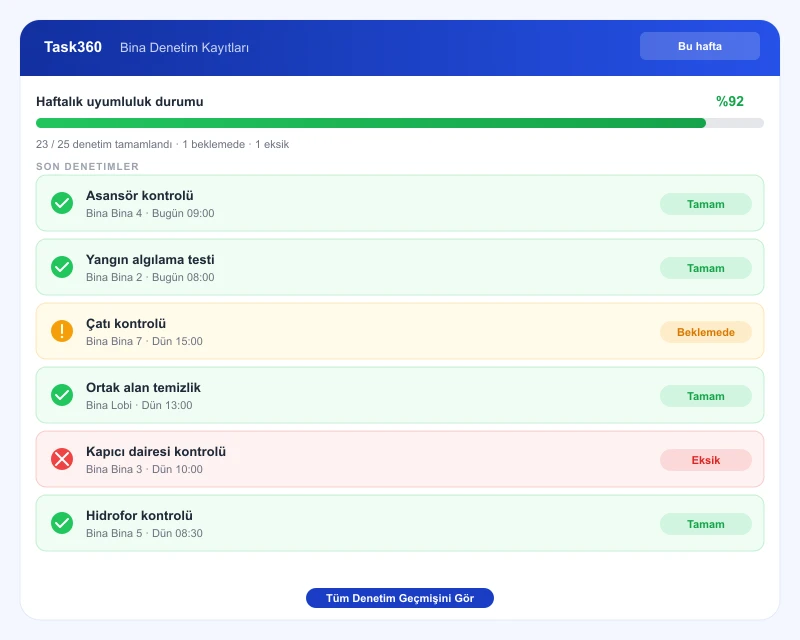Viewport: 800px width, 640px height.
Task: Click the Bina Bina 4 · Bugün 09:00 detail
Action: tap(150, 213)
